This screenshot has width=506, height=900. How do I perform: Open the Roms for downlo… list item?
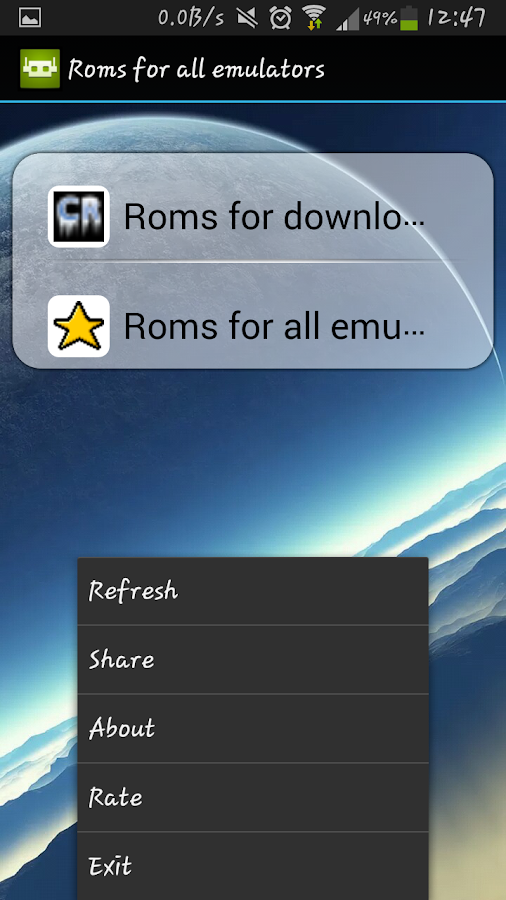click(253, 216)
